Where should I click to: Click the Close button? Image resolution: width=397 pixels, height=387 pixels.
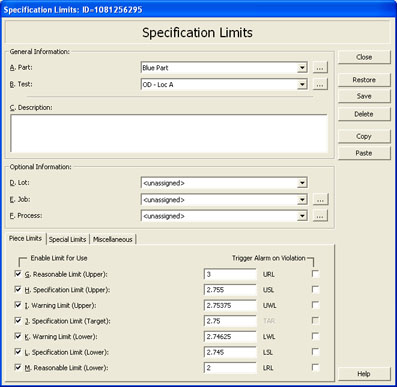point(364,57)
